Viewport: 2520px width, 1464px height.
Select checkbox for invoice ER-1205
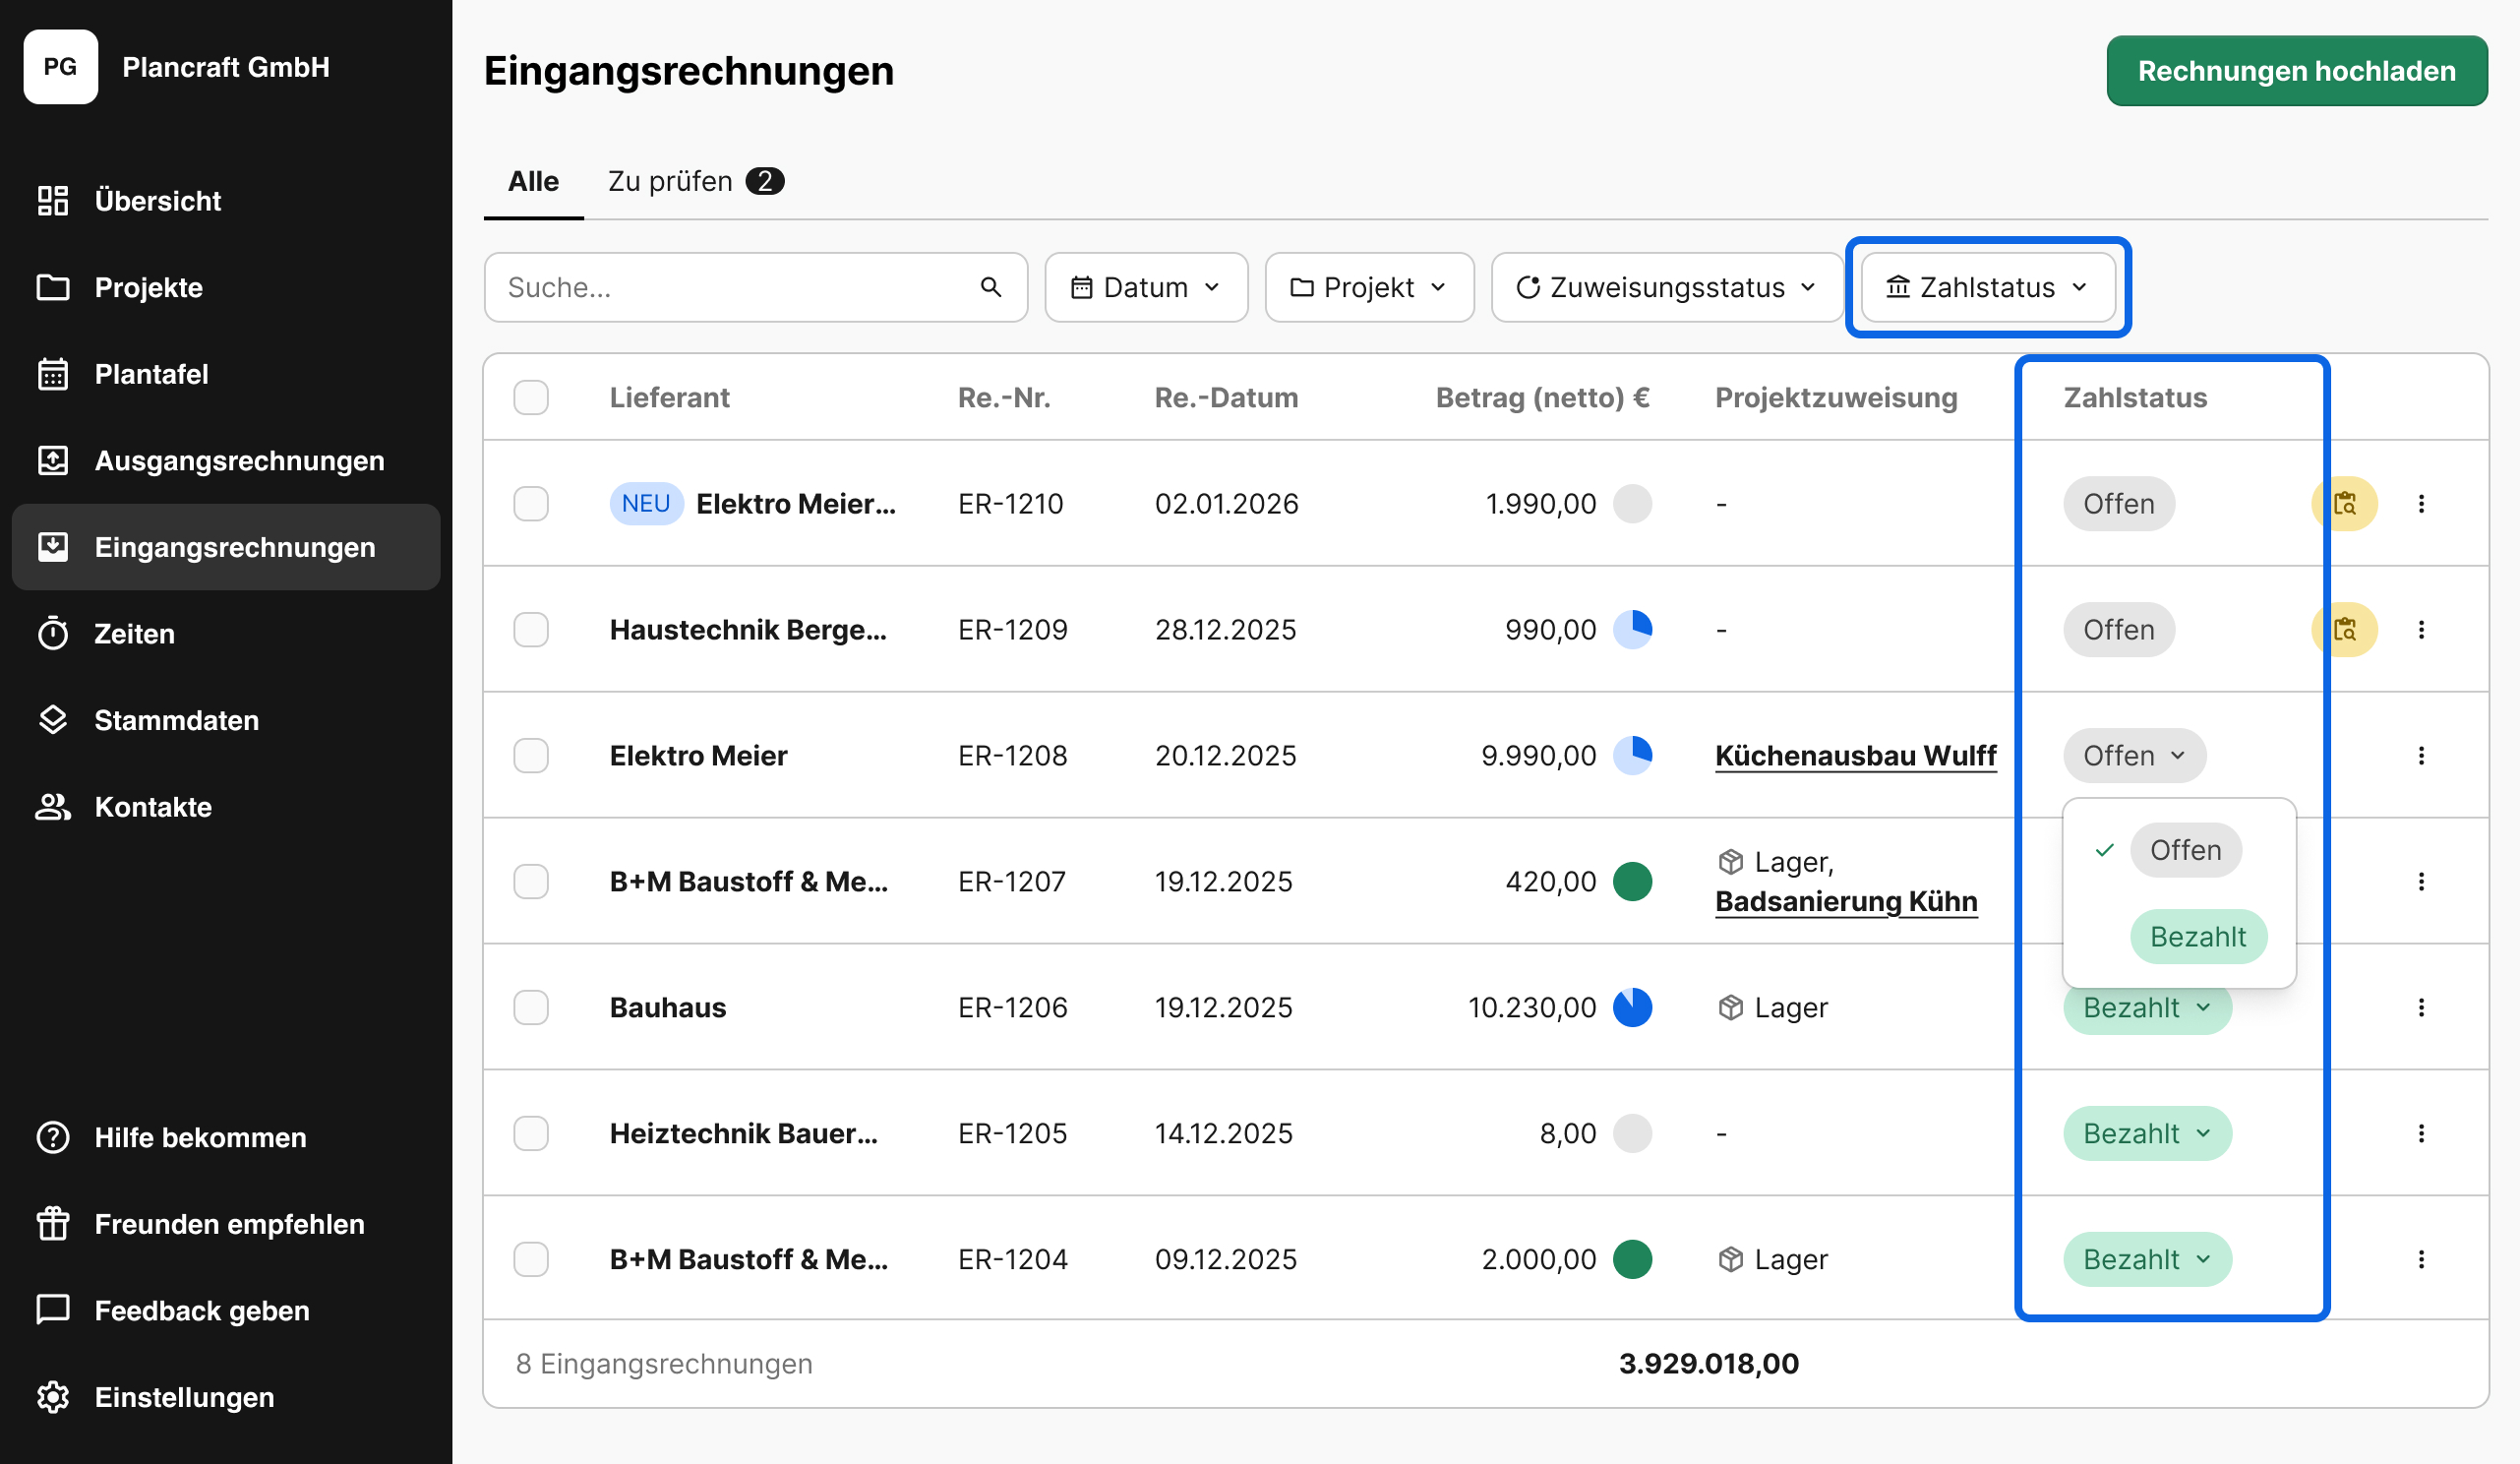click(x=531, y=1133)
